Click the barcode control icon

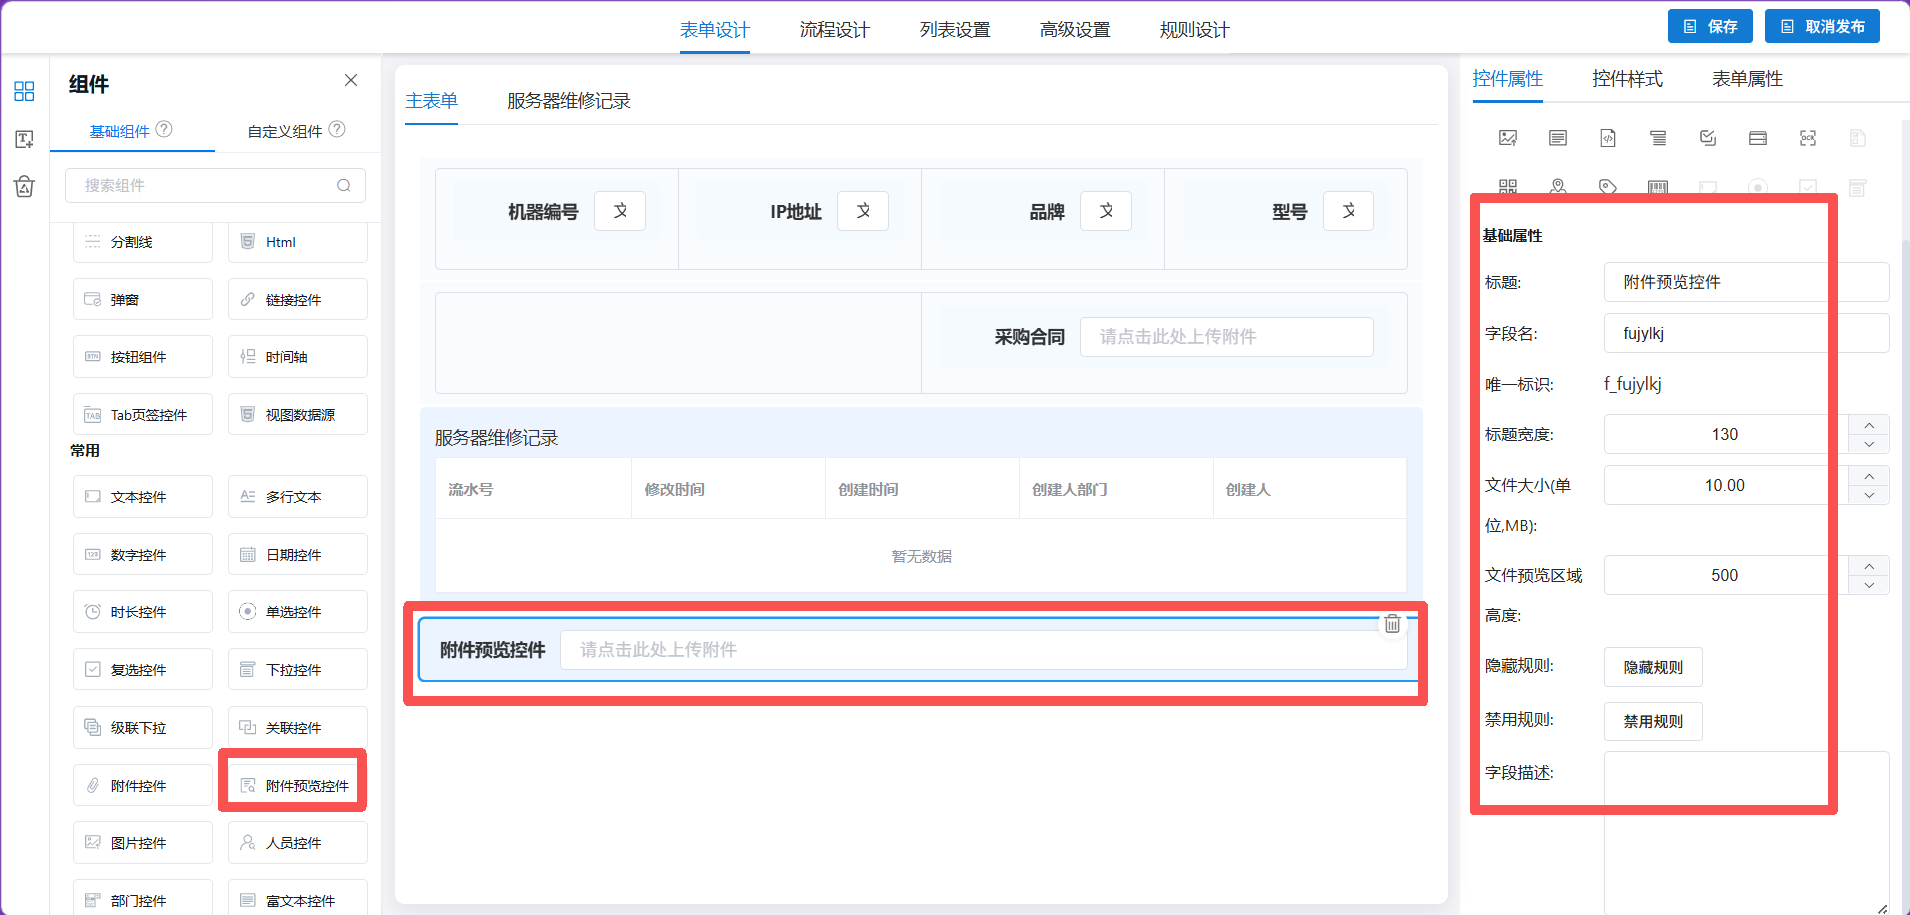click(1658, 187)
